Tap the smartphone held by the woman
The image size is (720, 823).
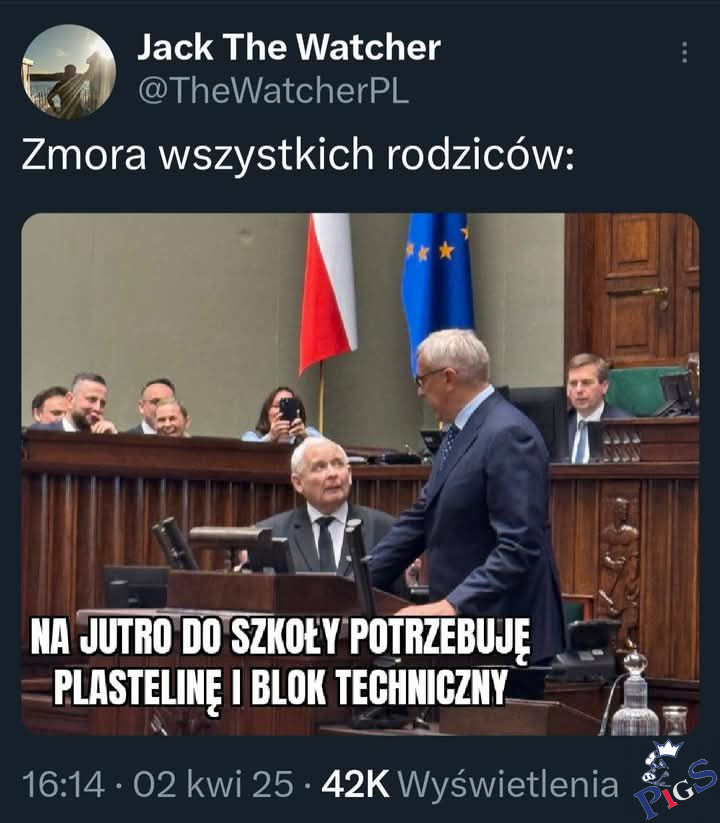tap(289, 409)
